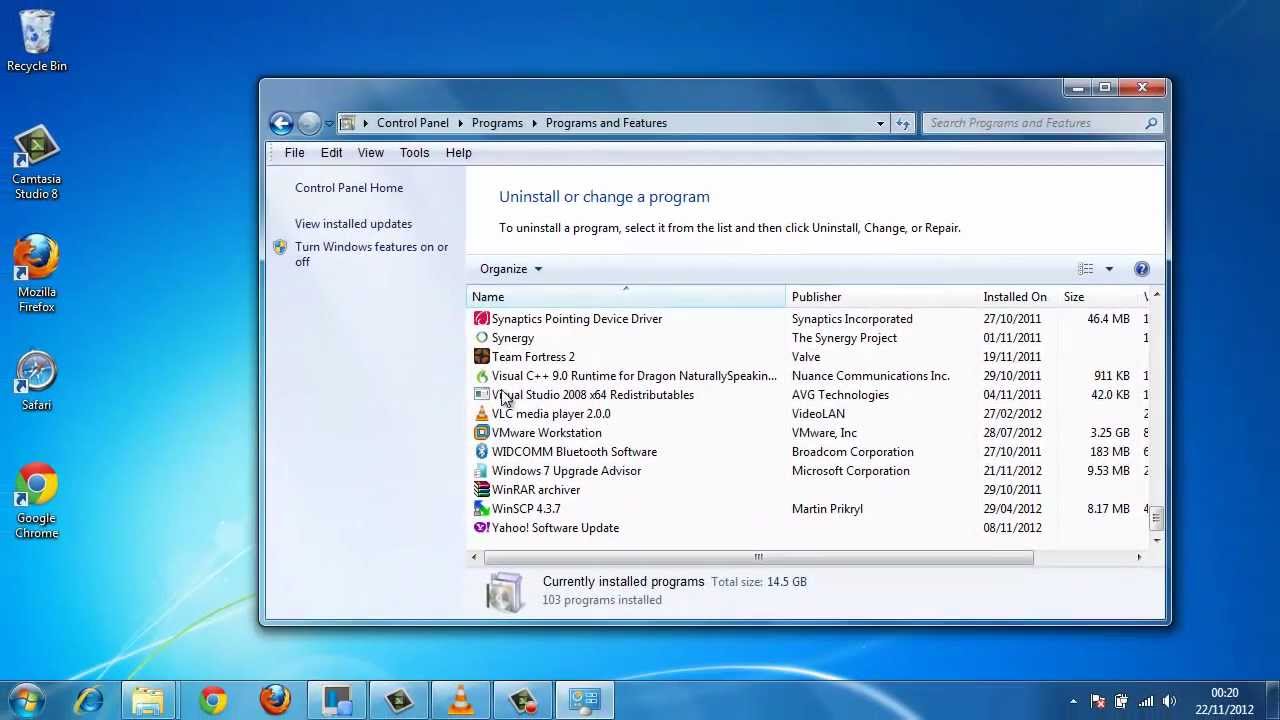Open Safari desktop shortcut

pyautogui.click(x=36, y=380)
